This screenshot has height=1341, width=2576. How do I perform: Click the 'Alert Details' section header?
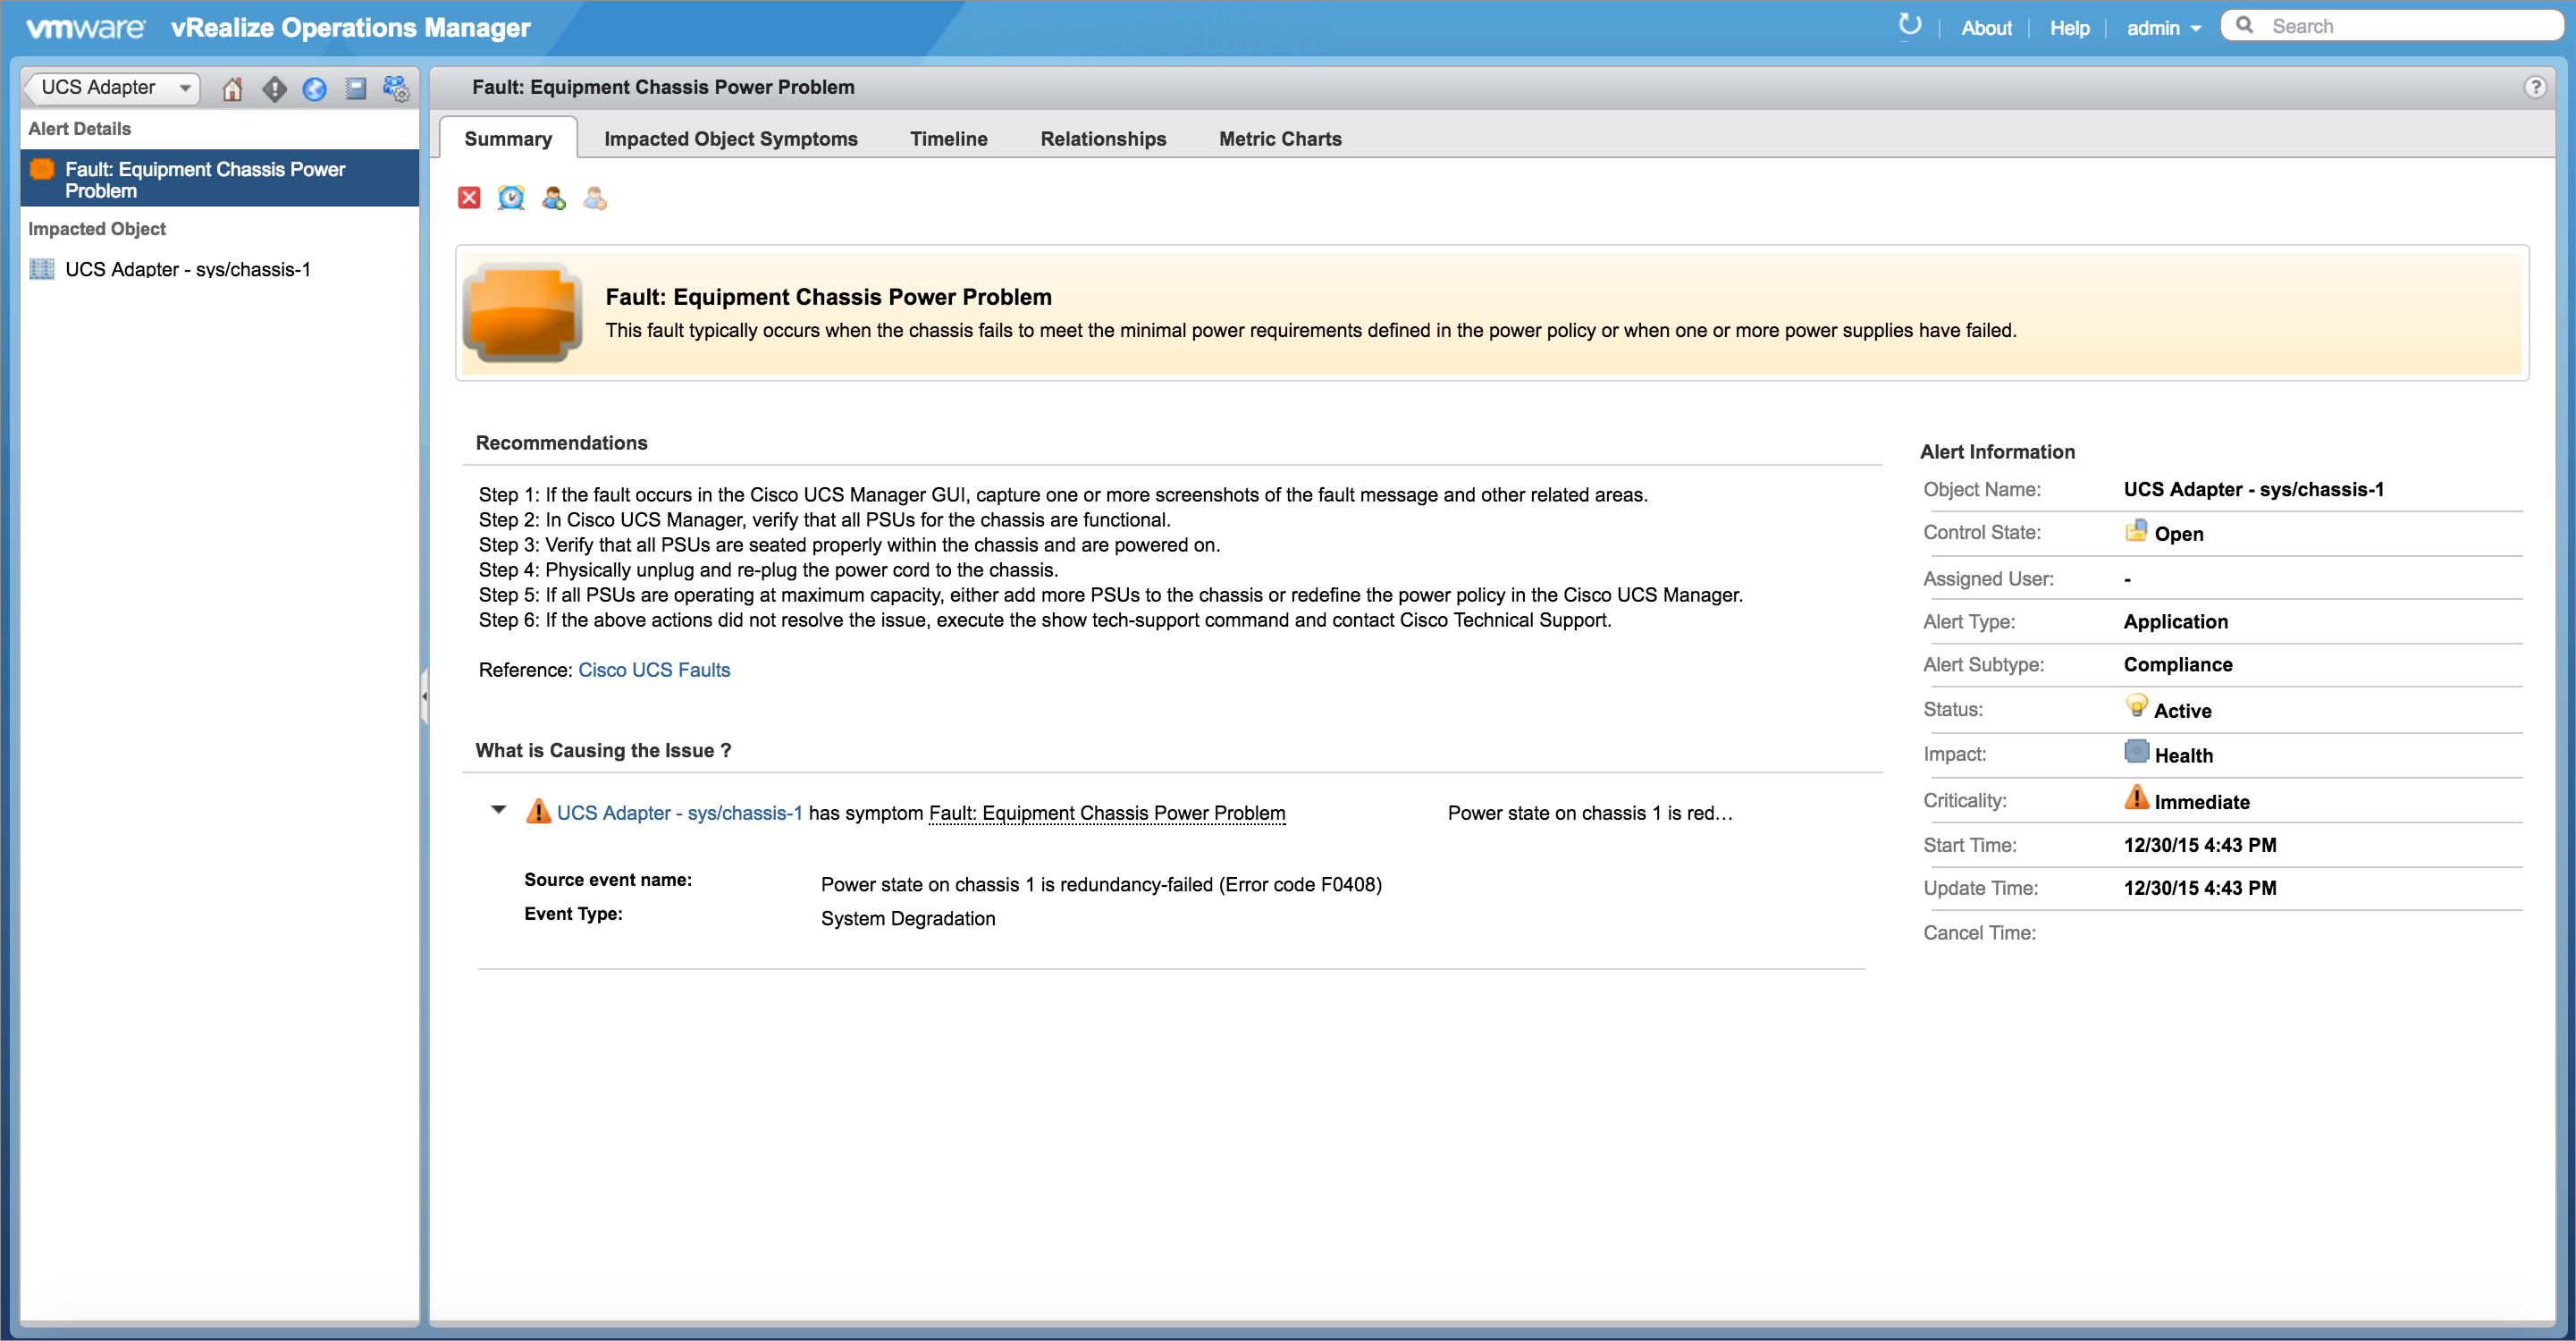tap(79, 128)
